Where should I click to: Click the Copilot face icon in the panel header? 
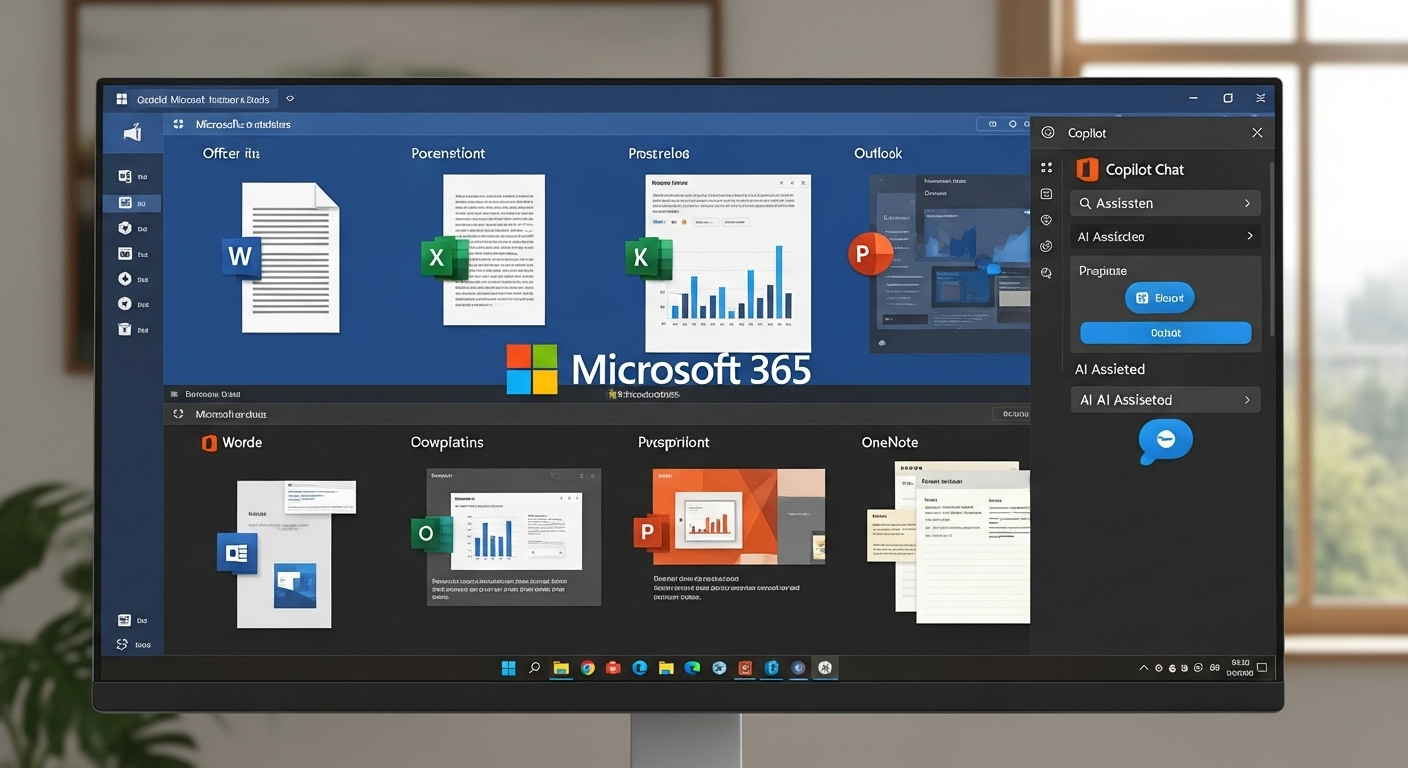click(1048, 132)
